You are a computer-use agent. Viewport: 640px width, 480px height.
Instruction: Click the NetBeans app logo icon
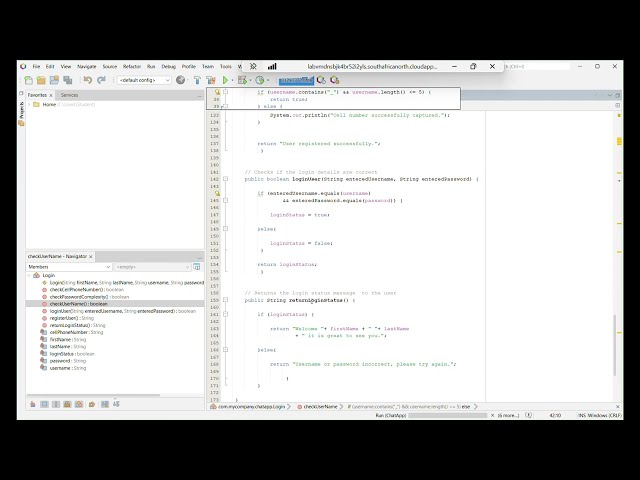23,66
